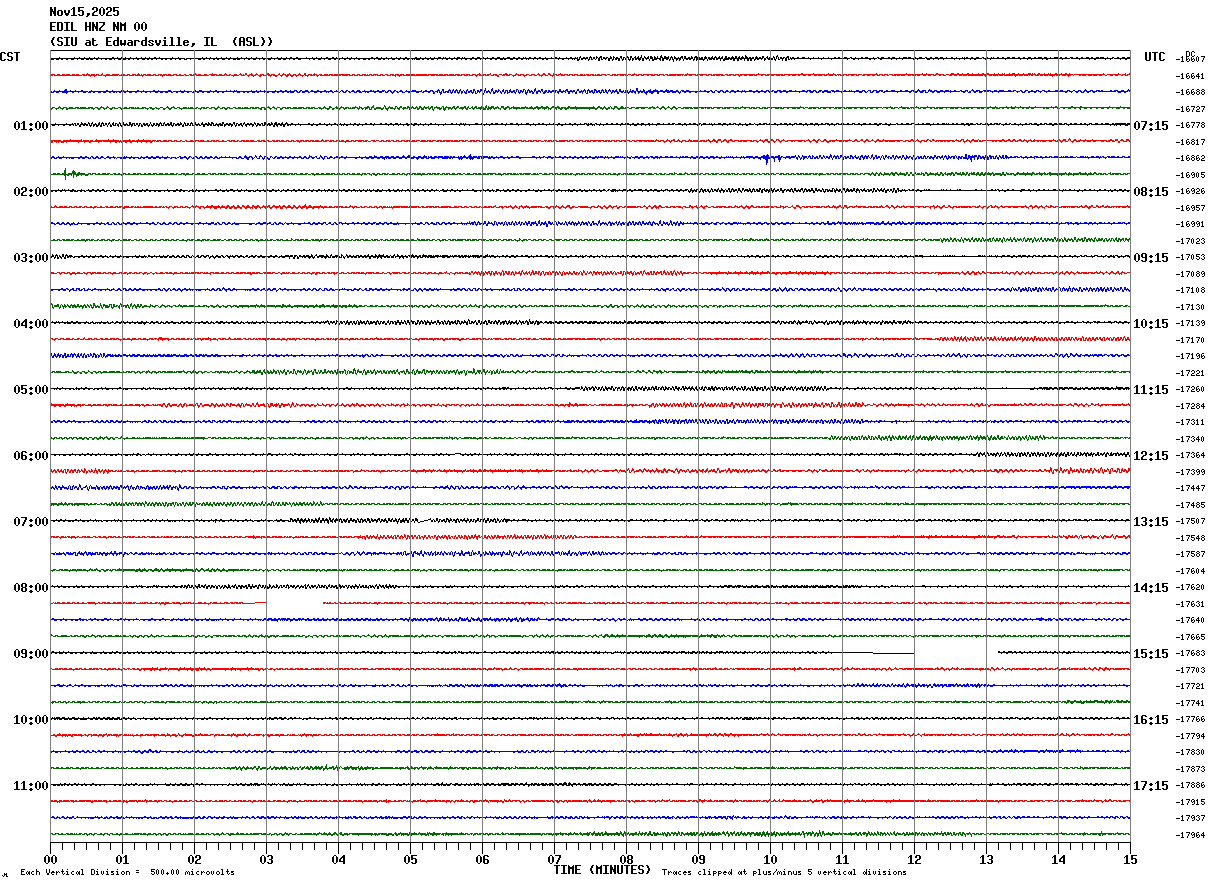
Task: Click the "UTC" time zone label
Action: point(1155,57)
